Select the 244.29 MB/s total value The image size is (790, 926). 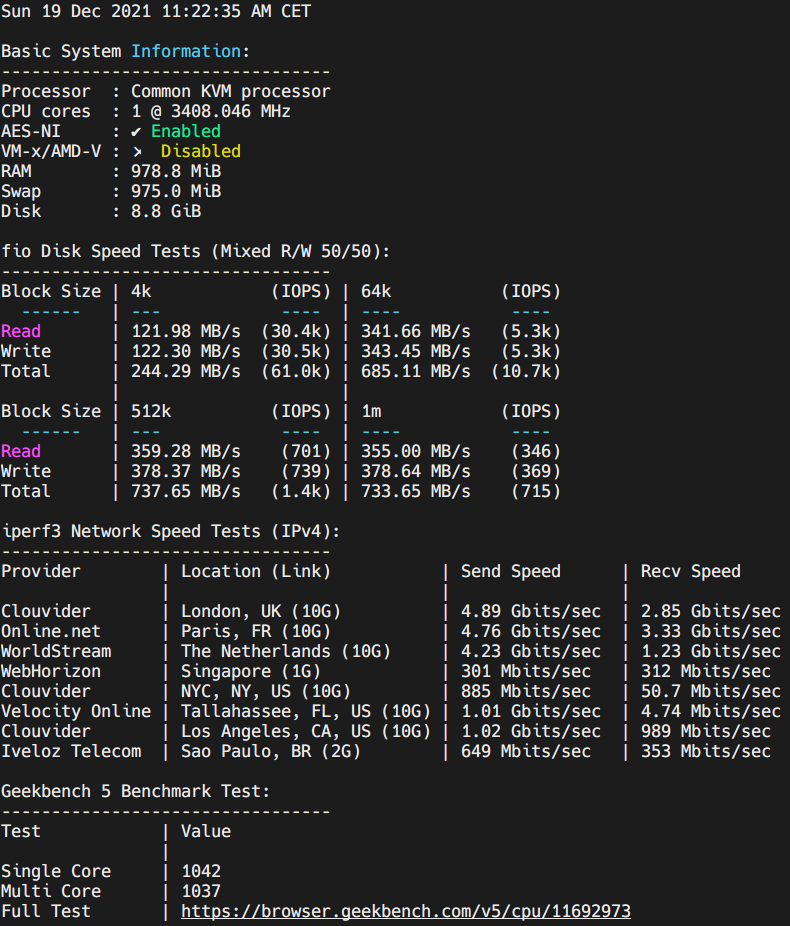click(185, 371)
